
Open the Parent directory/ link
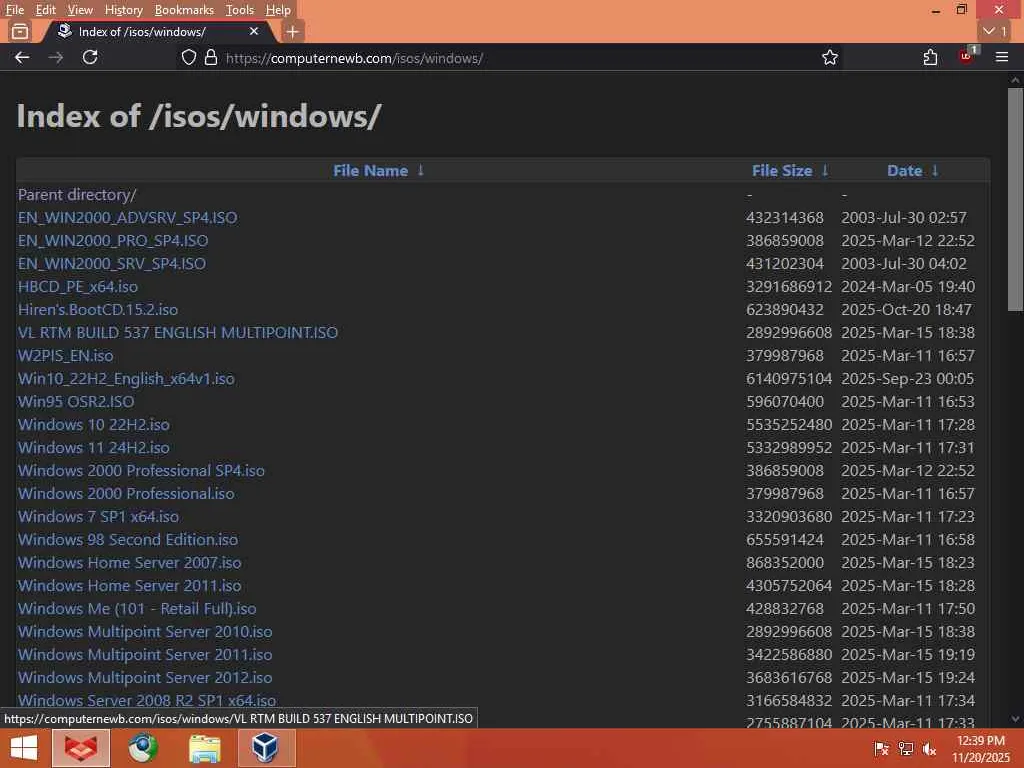(77, 195)
